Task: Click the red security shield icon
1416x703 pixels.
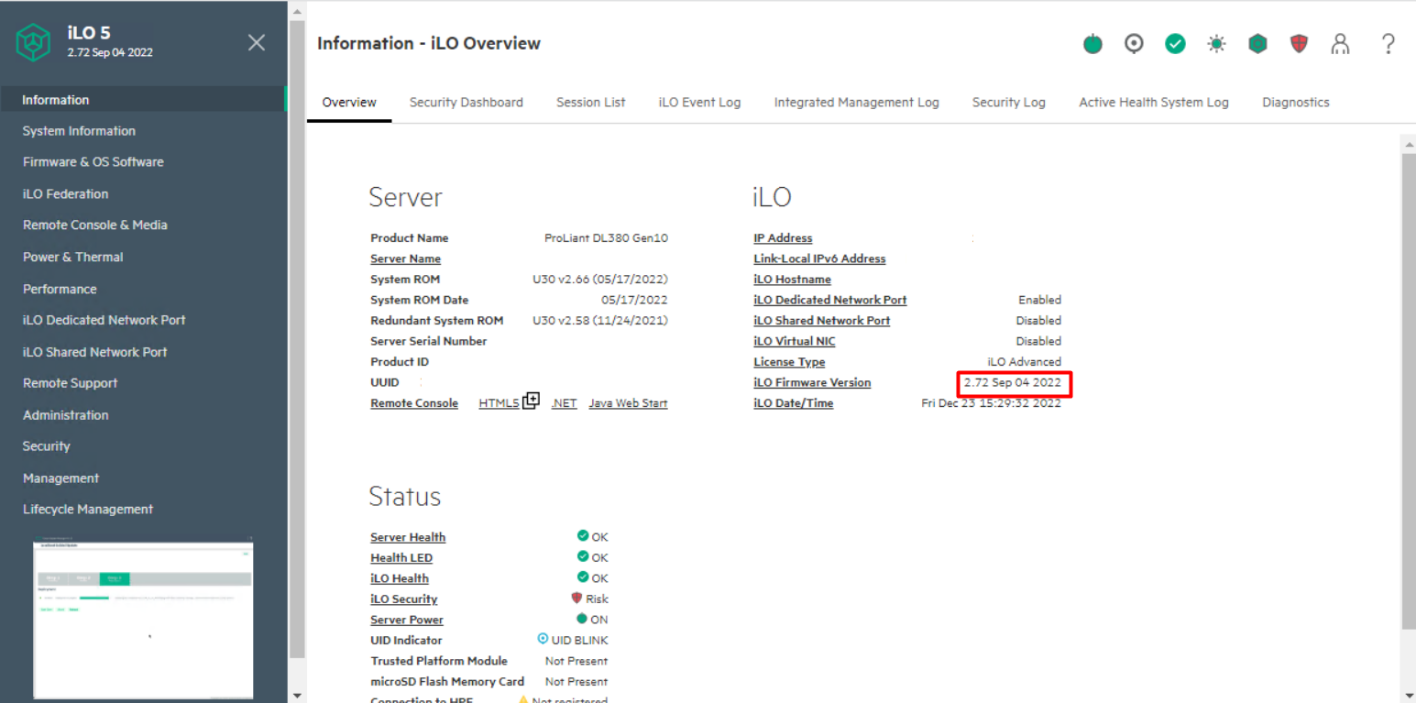Action: coord(1299,43)
